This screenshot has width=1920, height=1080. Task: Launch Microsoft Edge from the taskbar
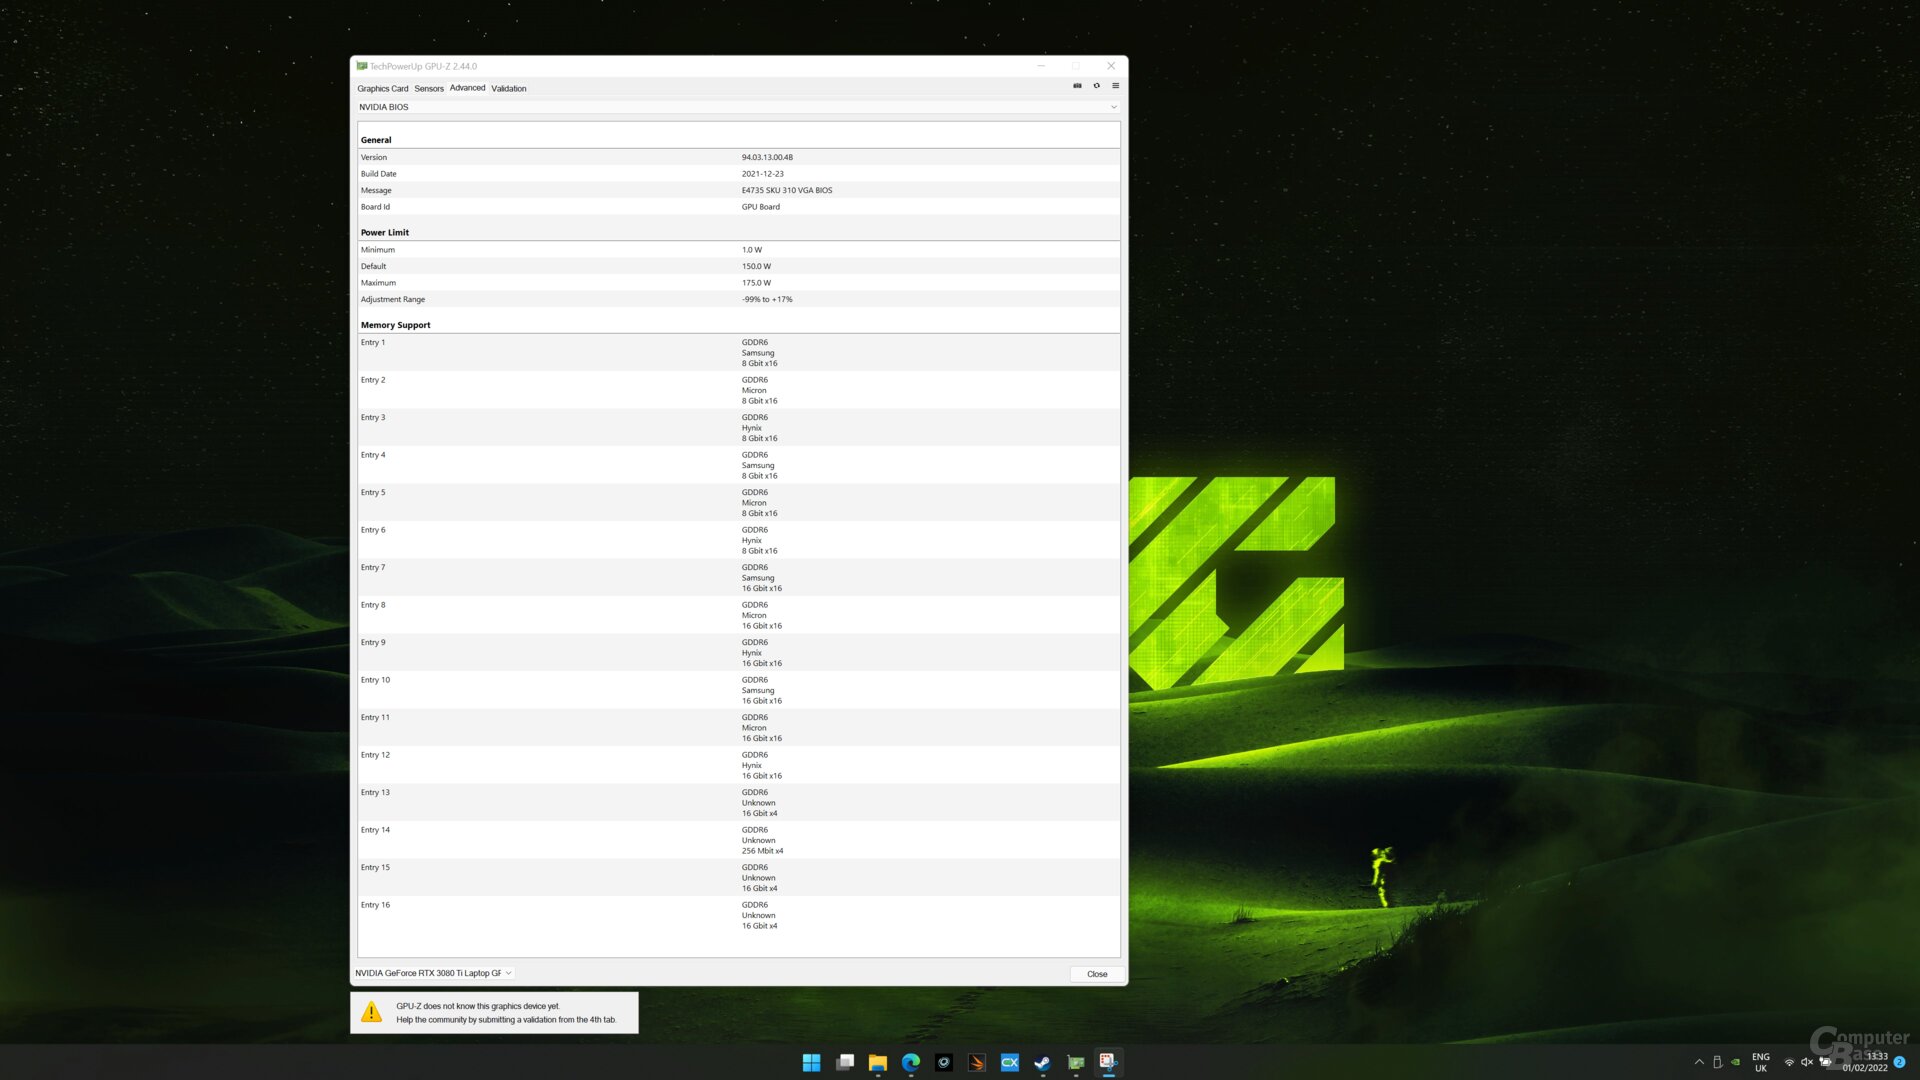pos(911,1062)
